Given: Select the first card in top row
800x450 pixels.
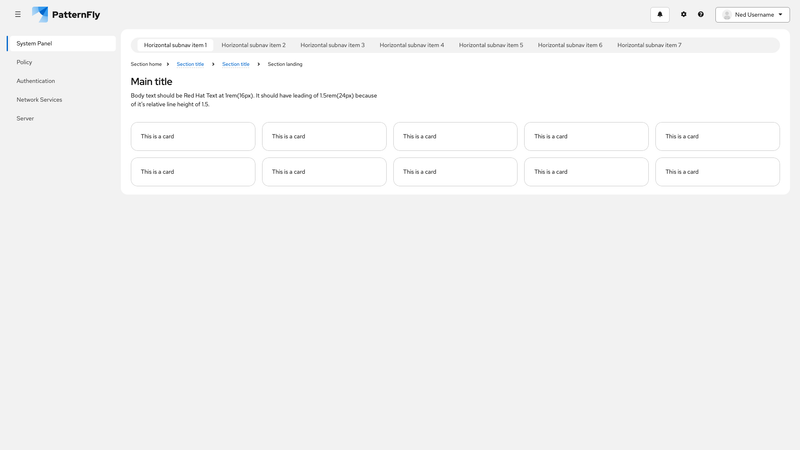Looking at the screenshot, I should [x=193, y=136].
